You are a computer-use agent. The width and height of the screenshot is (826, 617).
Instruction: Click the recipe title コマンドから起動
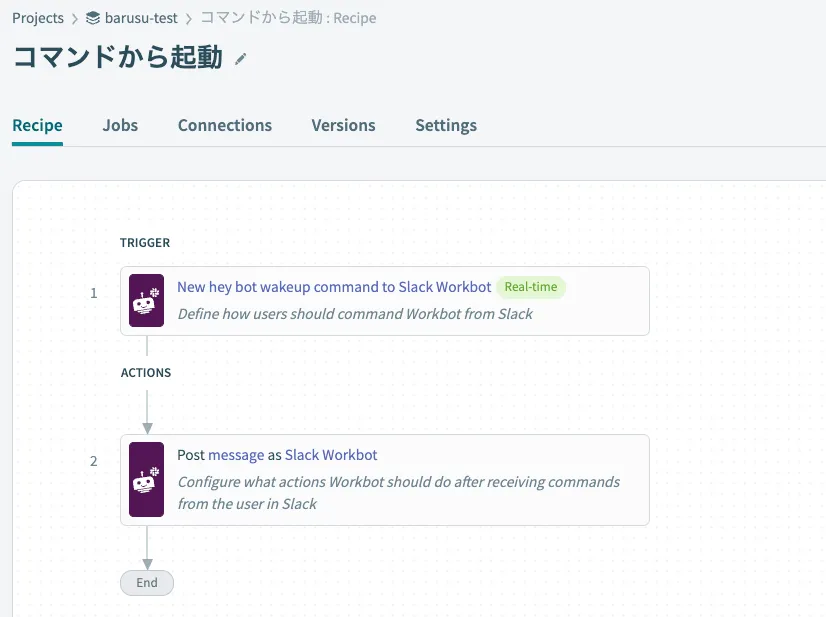pyautogui.click(x=118, y=57)
